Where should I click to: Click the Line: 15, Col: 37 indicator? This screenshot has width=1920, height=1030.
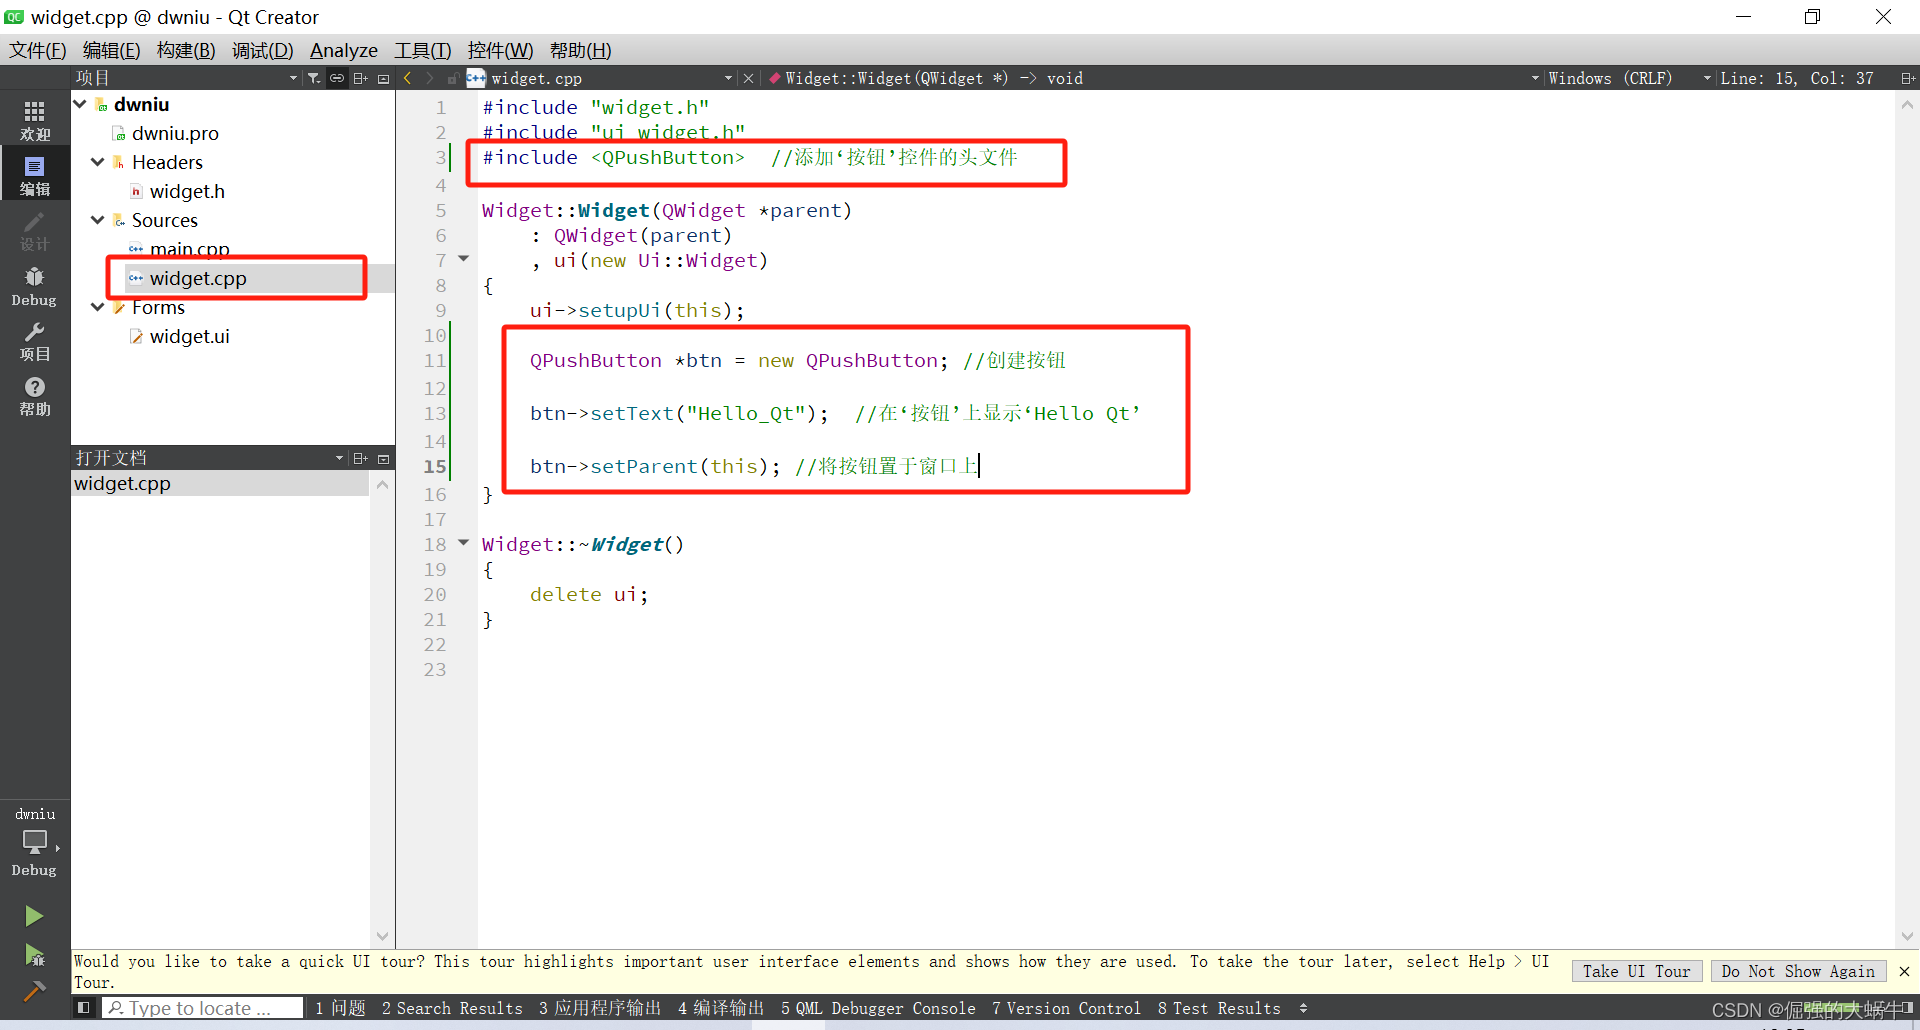[1796, 78]
